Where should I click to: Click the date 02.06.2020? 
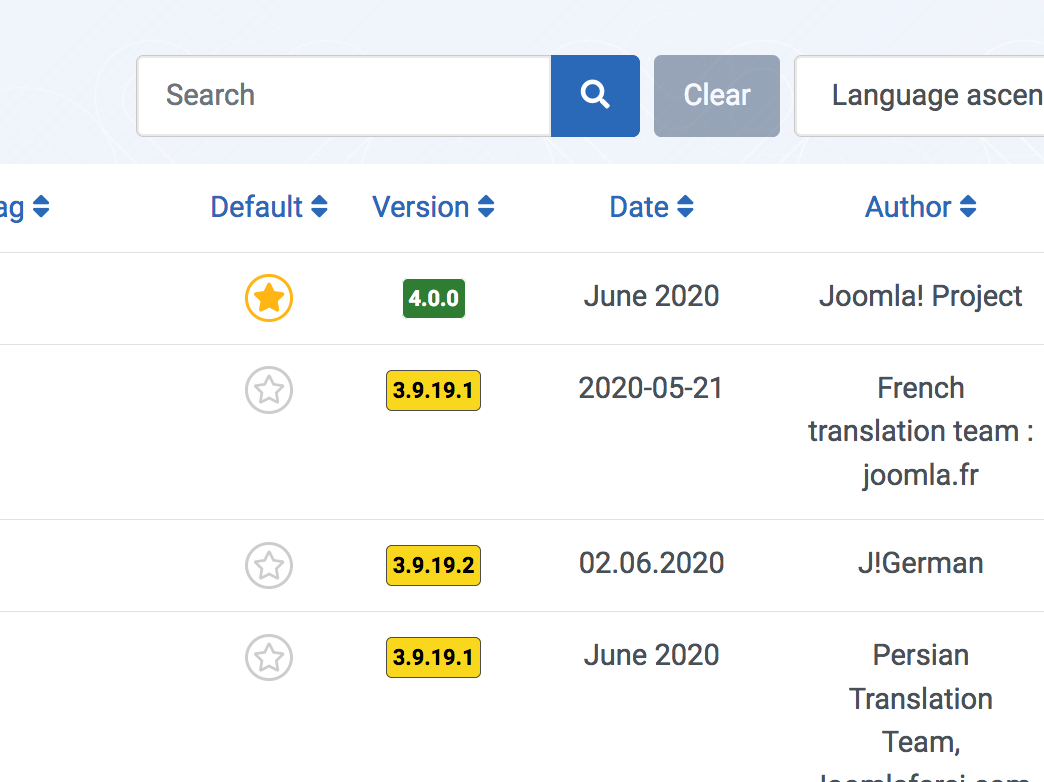pyautogui.click(x=651, y=564)
